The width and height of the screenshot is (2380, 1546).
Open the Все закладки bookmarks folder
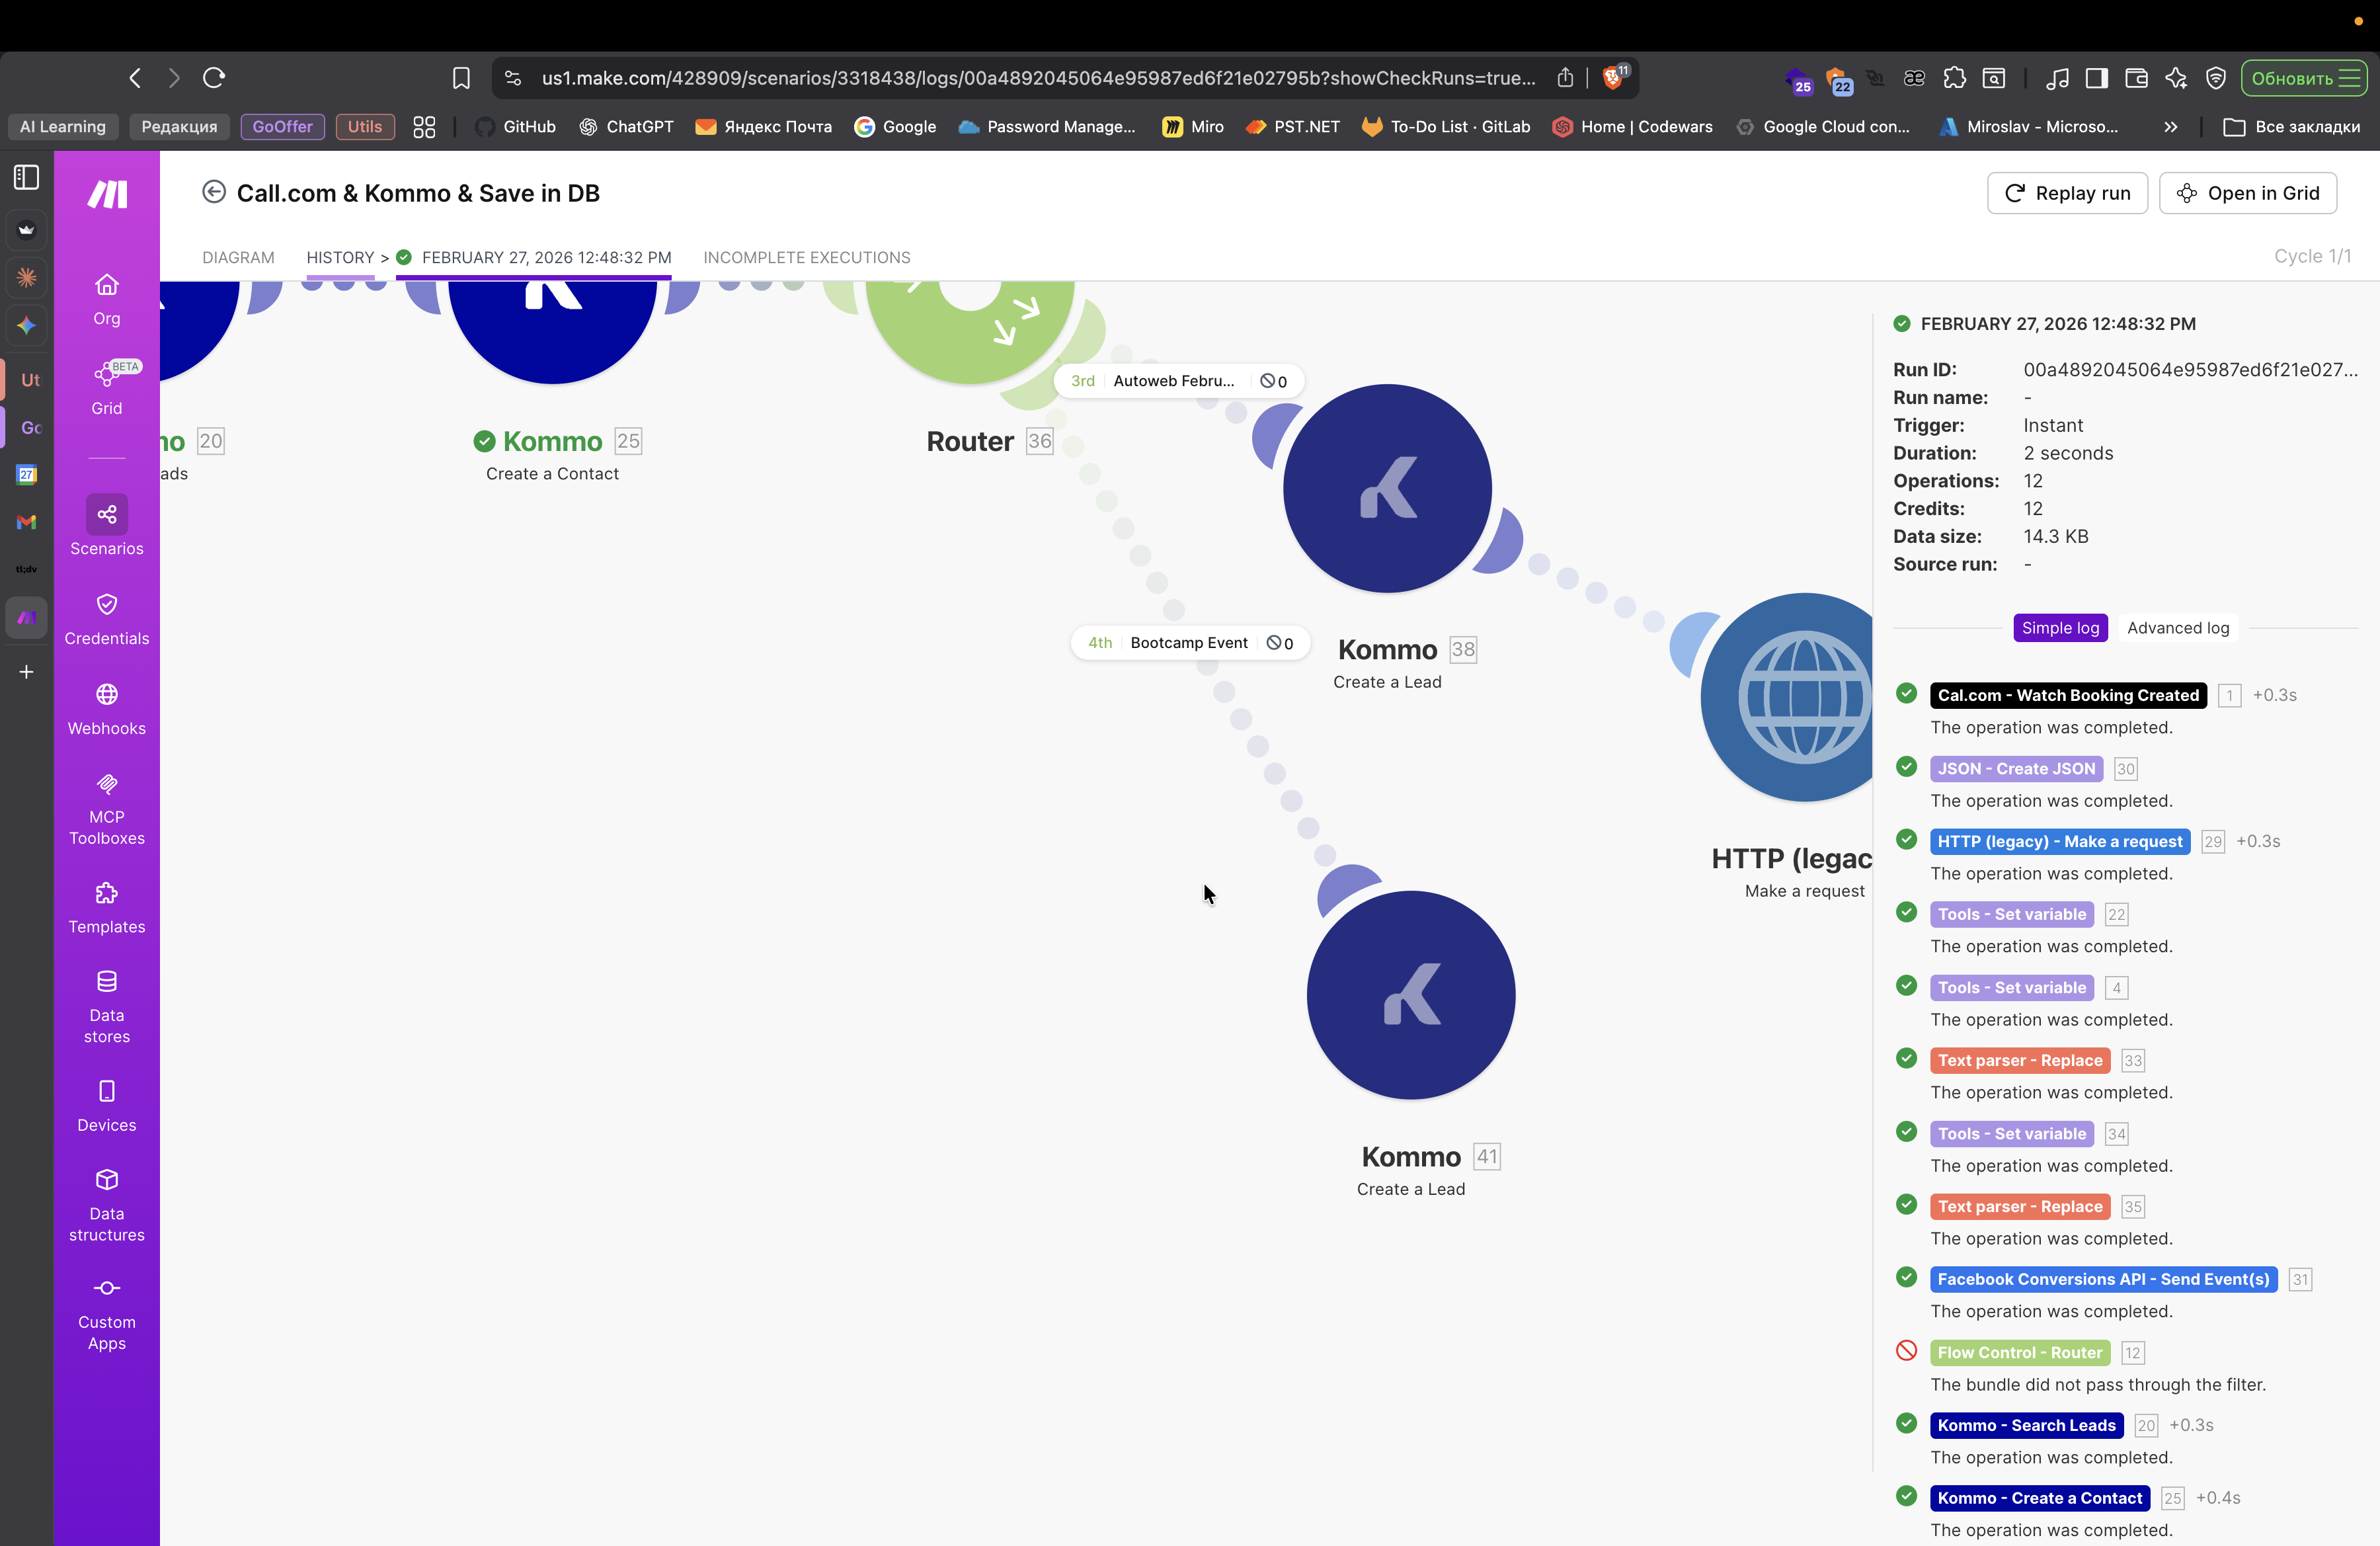2291,127
